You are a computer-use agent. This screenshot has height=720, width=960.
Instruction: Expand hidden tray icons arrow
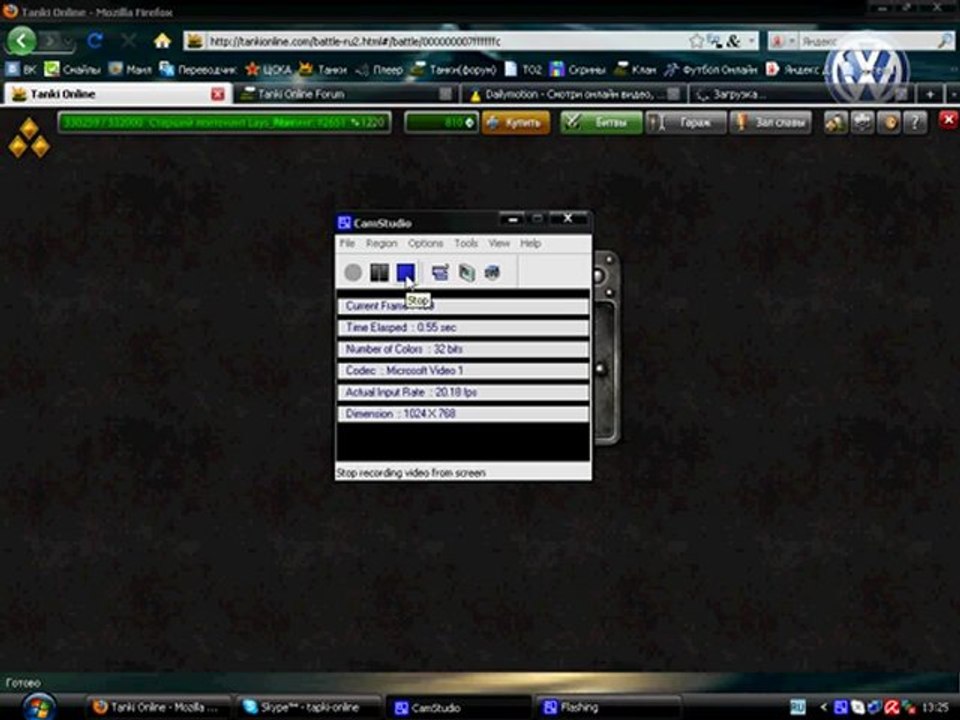click(823, 707)
